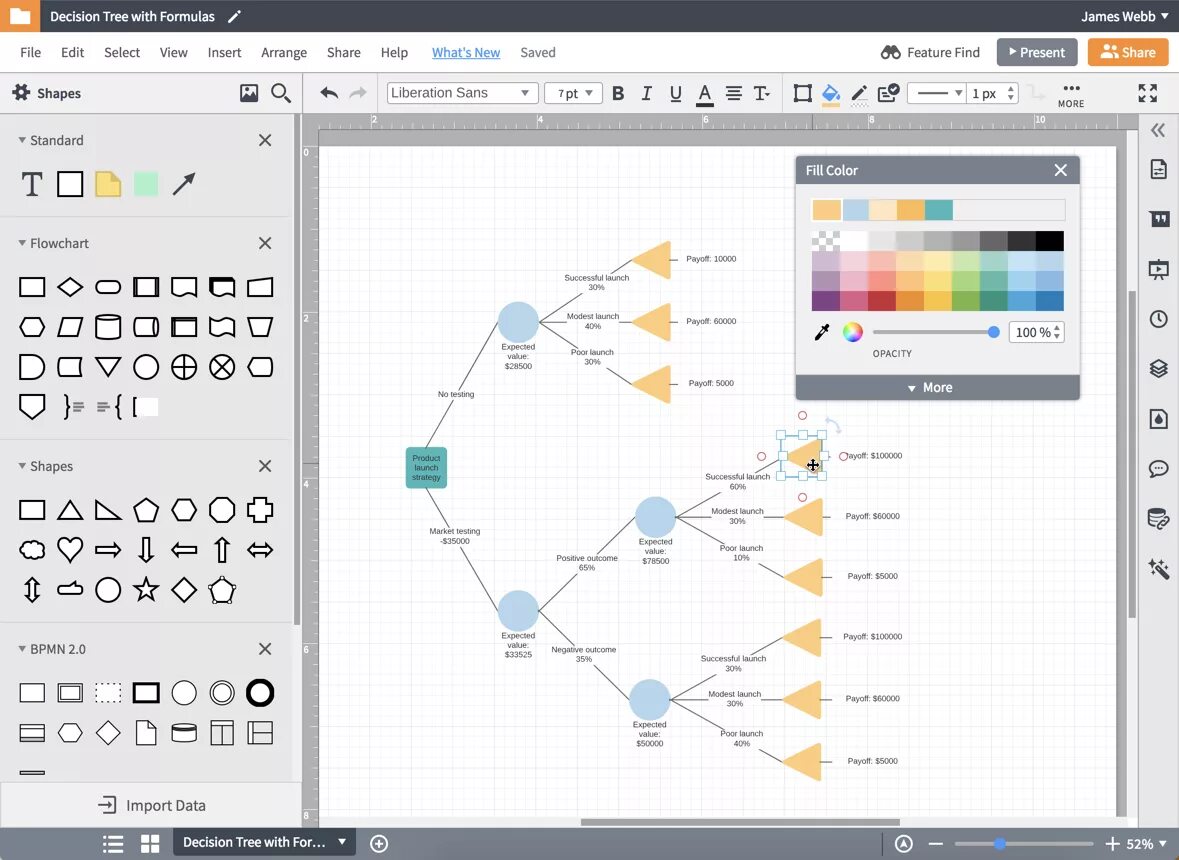
Task: Open the comments panel icon
Action: pos(1159,469)
